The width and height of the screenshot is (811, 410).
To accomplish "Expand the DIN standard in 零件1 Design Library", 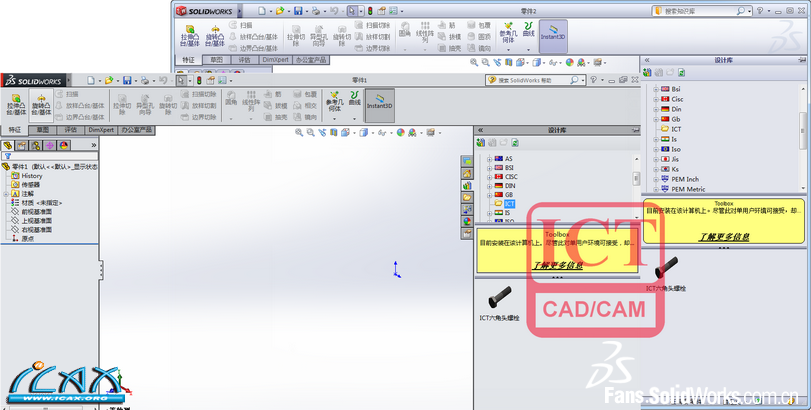I will (489, 186).
